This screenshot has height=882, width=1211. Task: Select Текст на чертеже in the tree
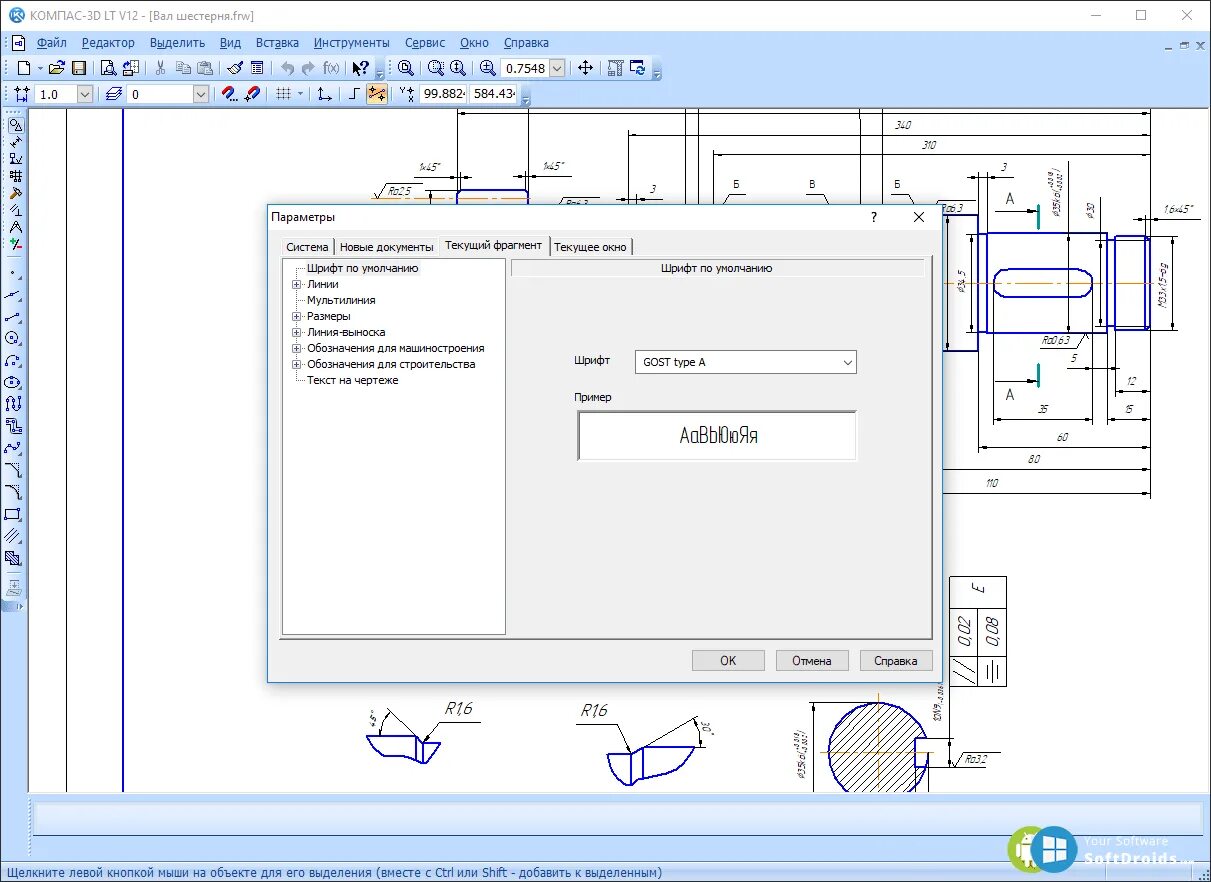click(352, 380)
